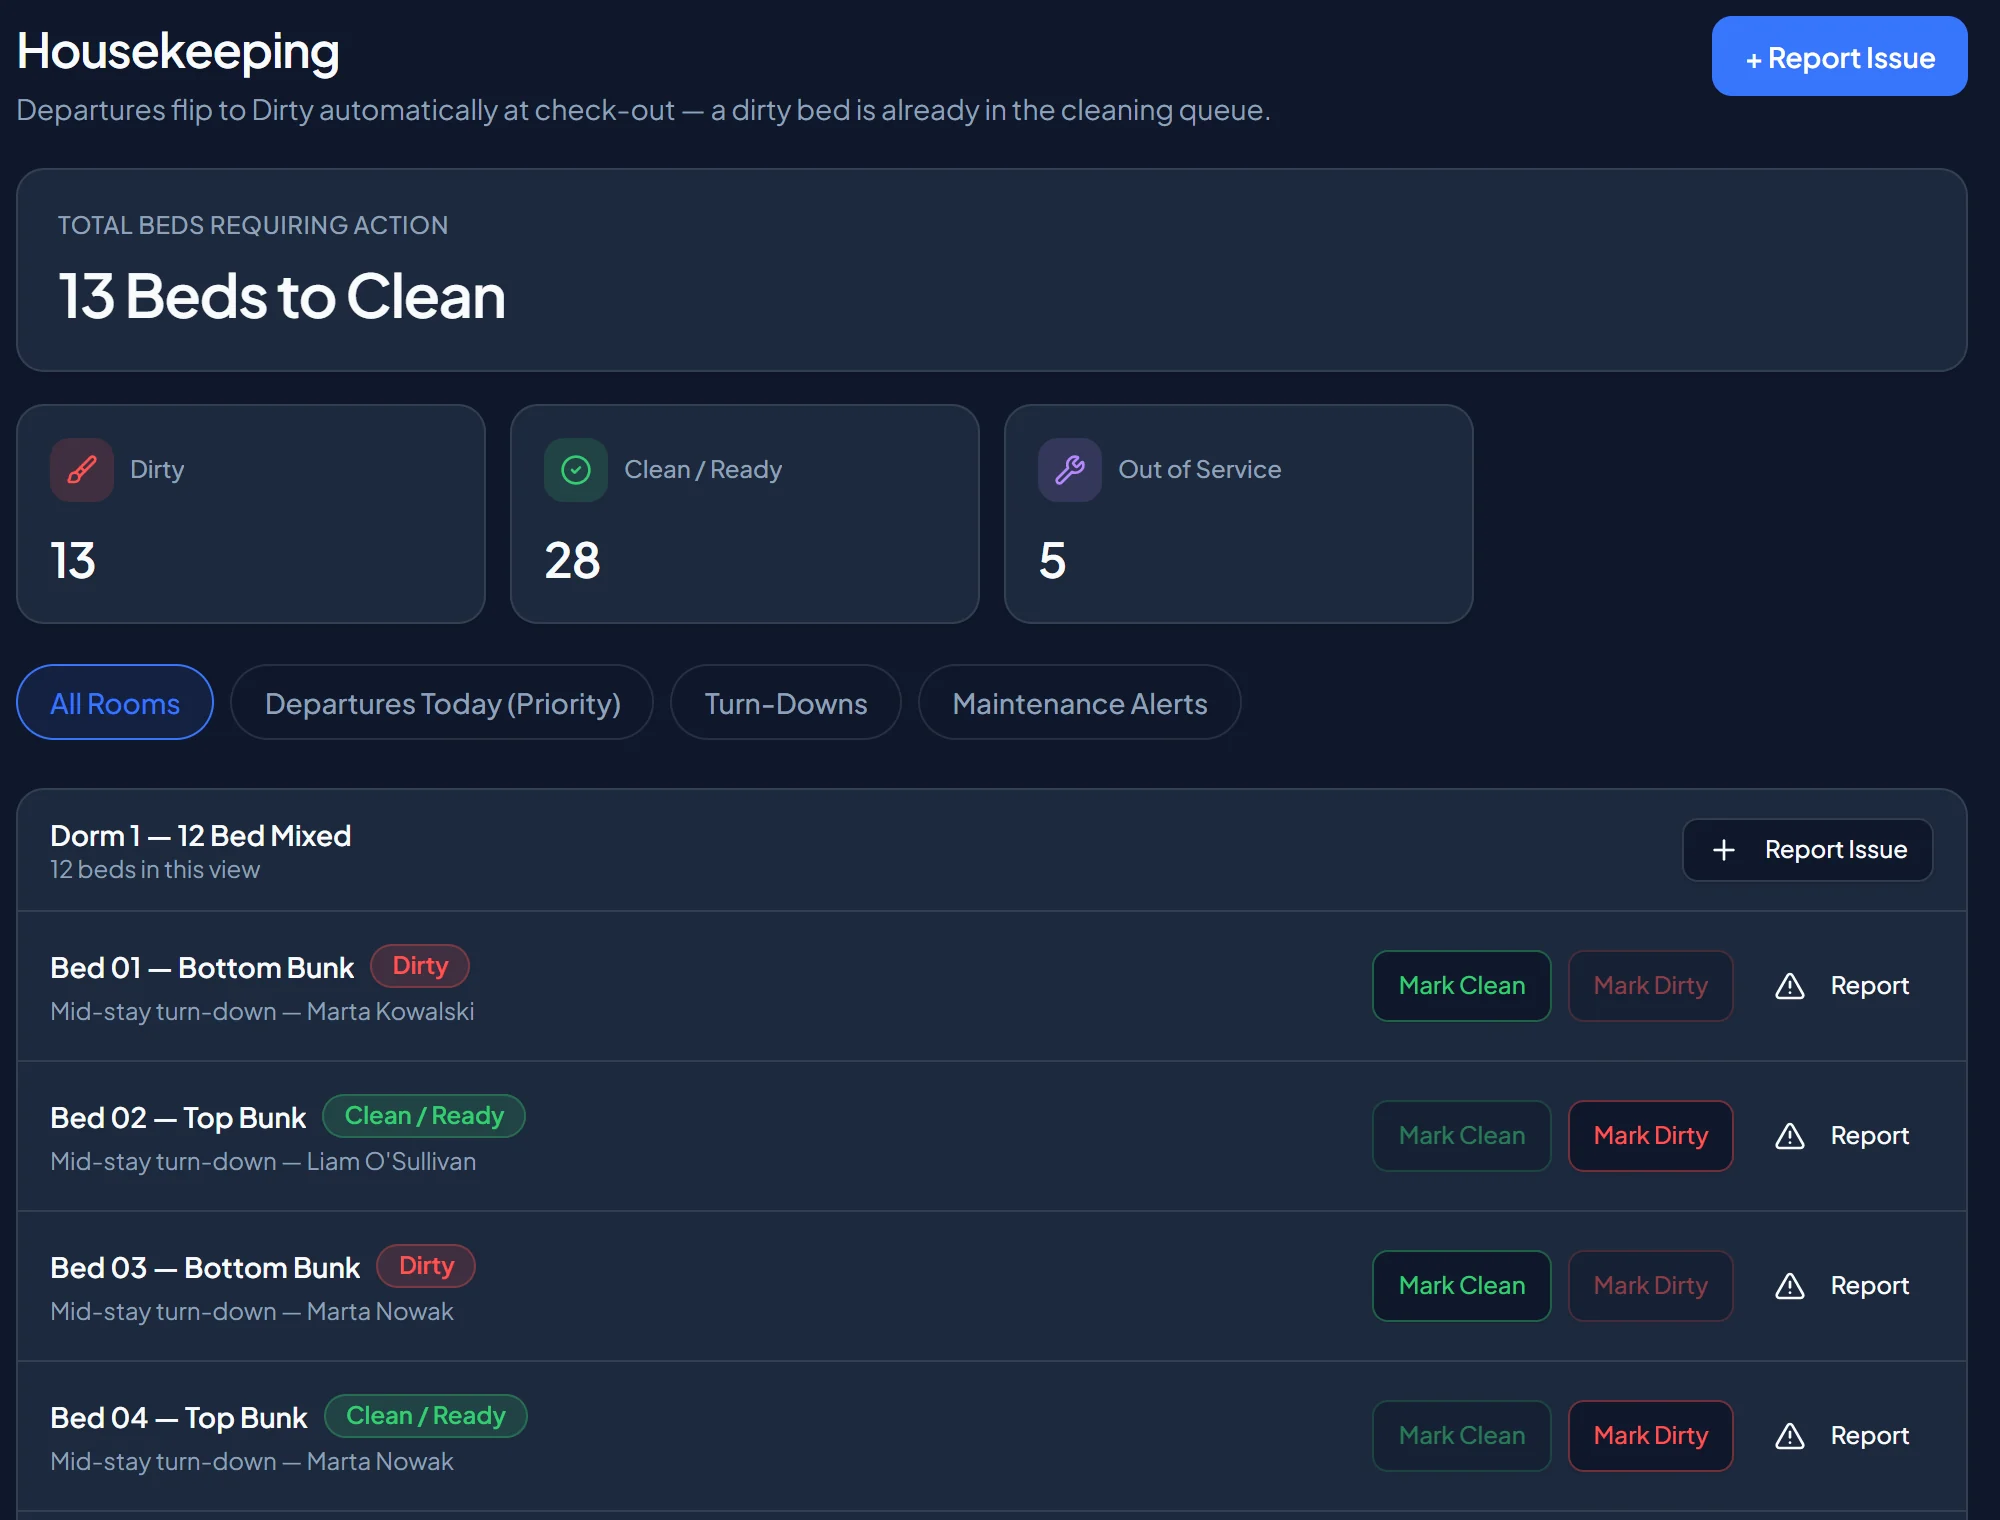Click 'TOTAL BEDS REQUIRING ACTION' label
Screen dimensions: 2000x1520
253,225
